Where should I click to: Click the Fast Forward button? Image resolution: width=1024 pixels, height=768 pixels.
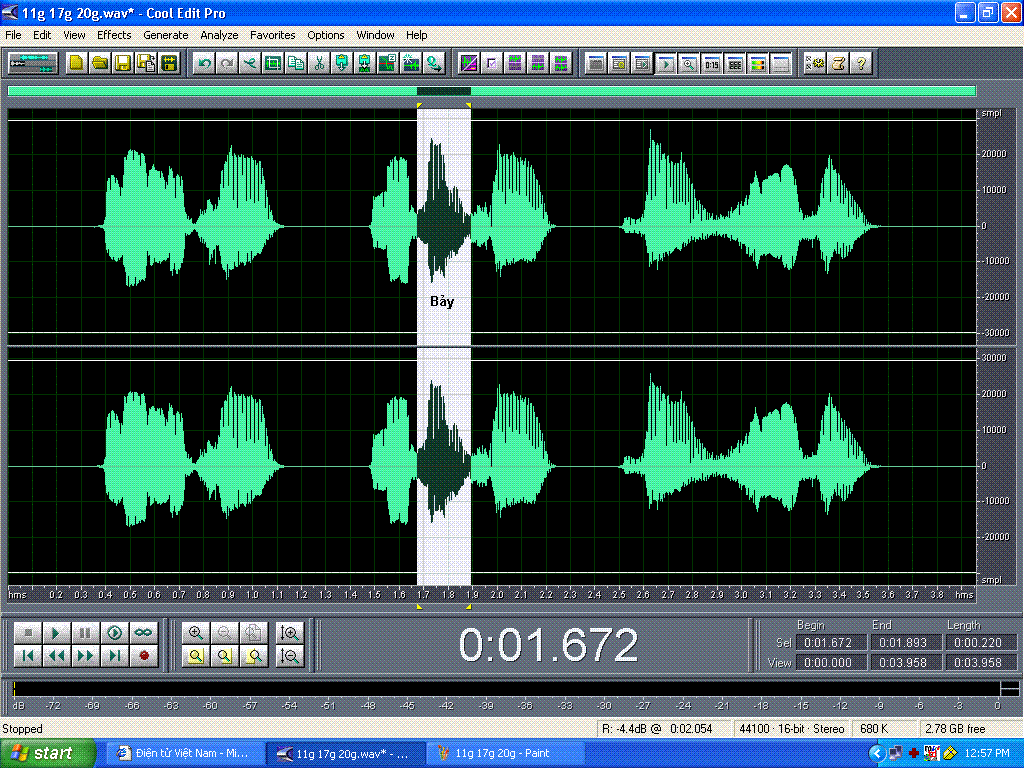[85, 655]
